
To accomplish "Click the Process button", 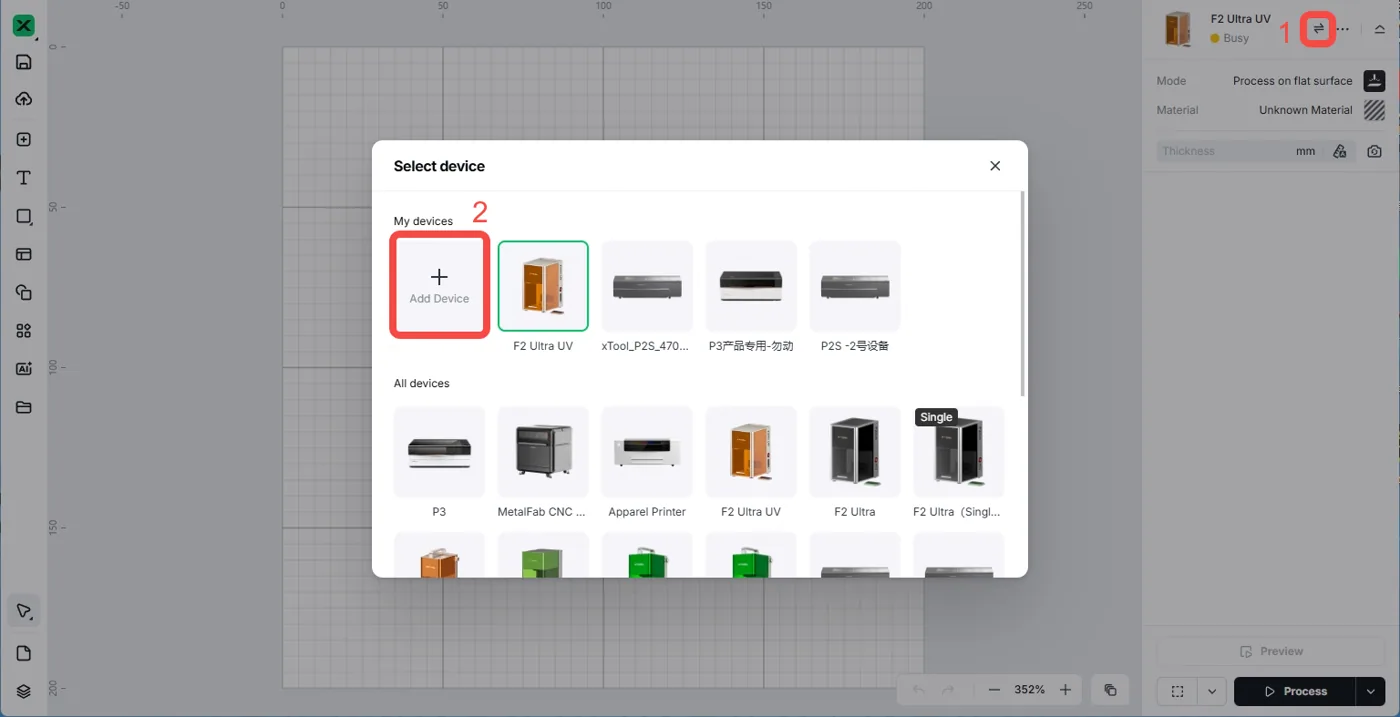I will pos(1295,691).
